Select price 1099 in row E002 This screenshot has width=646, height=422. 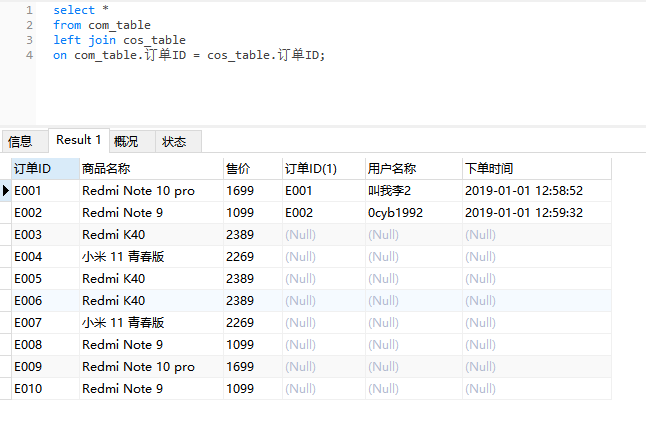[253, 213]
